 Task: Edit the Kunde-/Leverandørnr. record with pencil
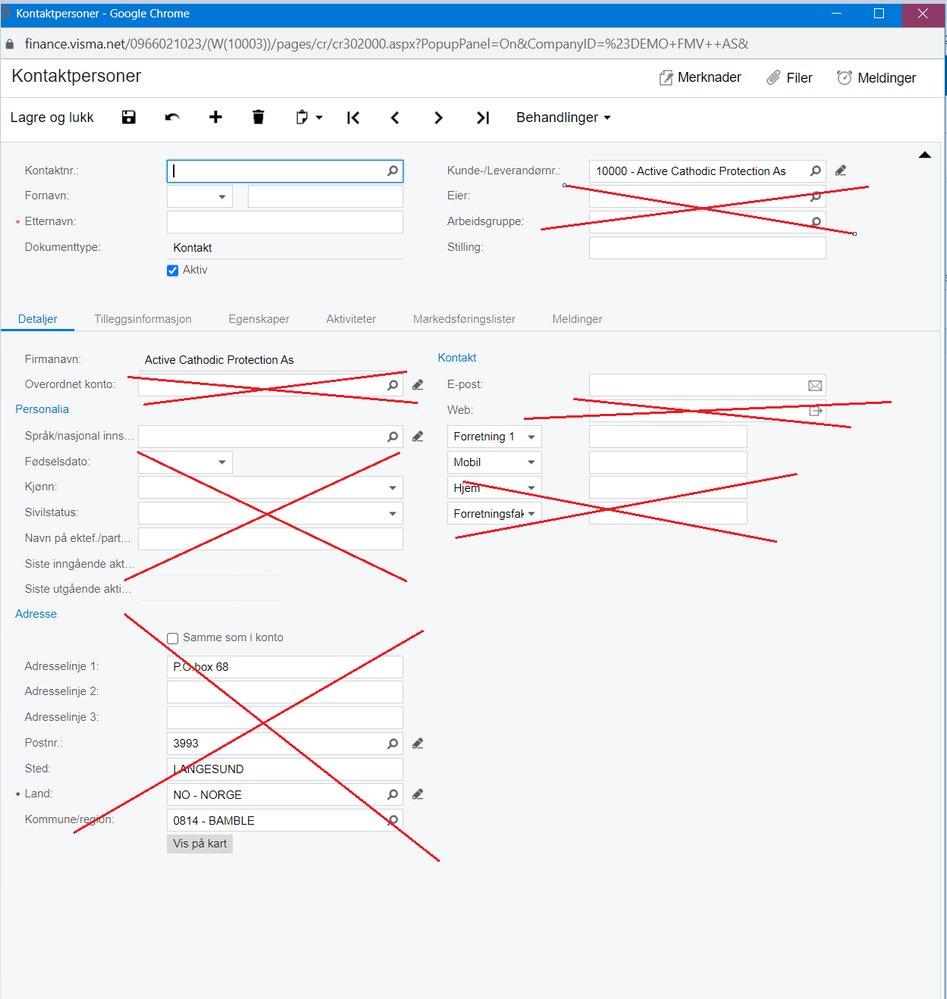(841, 171)
